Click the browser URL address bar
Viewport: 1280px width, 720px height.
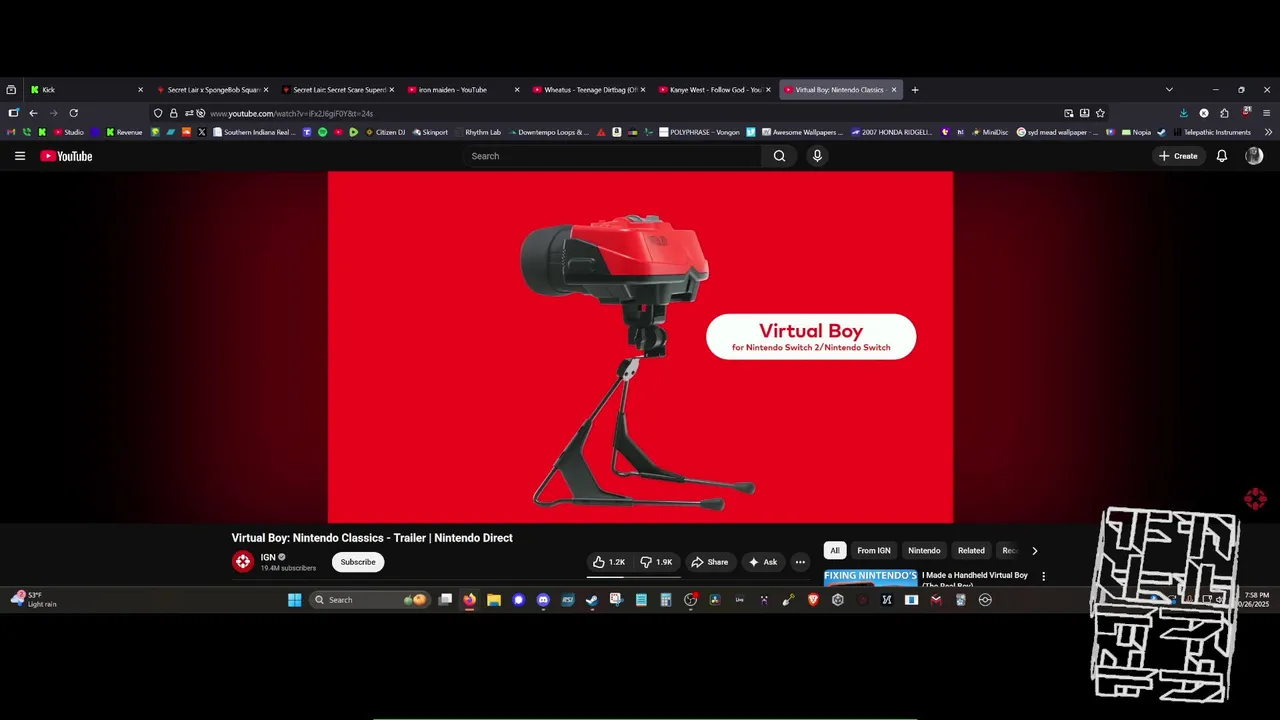click(x=630, y=113)
